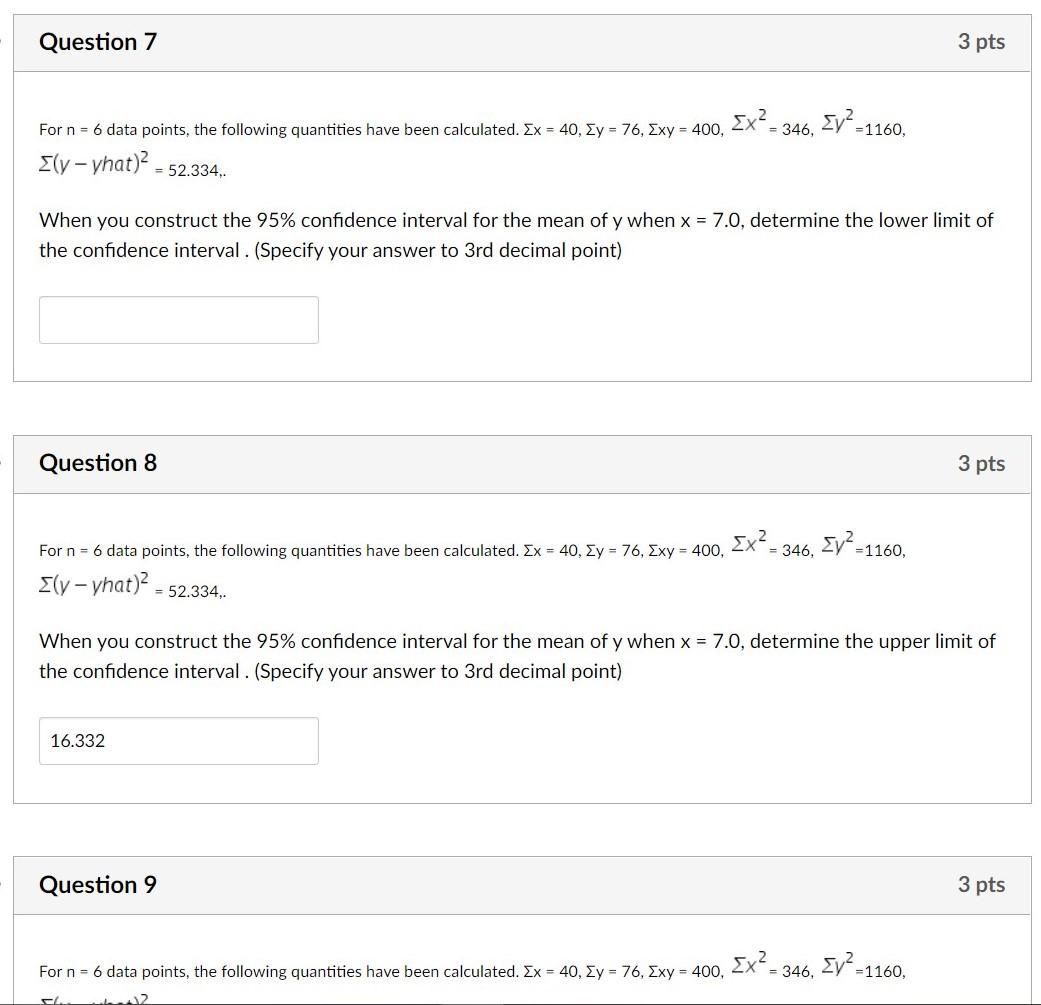
Task: Click the Question 9 heading
Action: click(x=97, y=884)
